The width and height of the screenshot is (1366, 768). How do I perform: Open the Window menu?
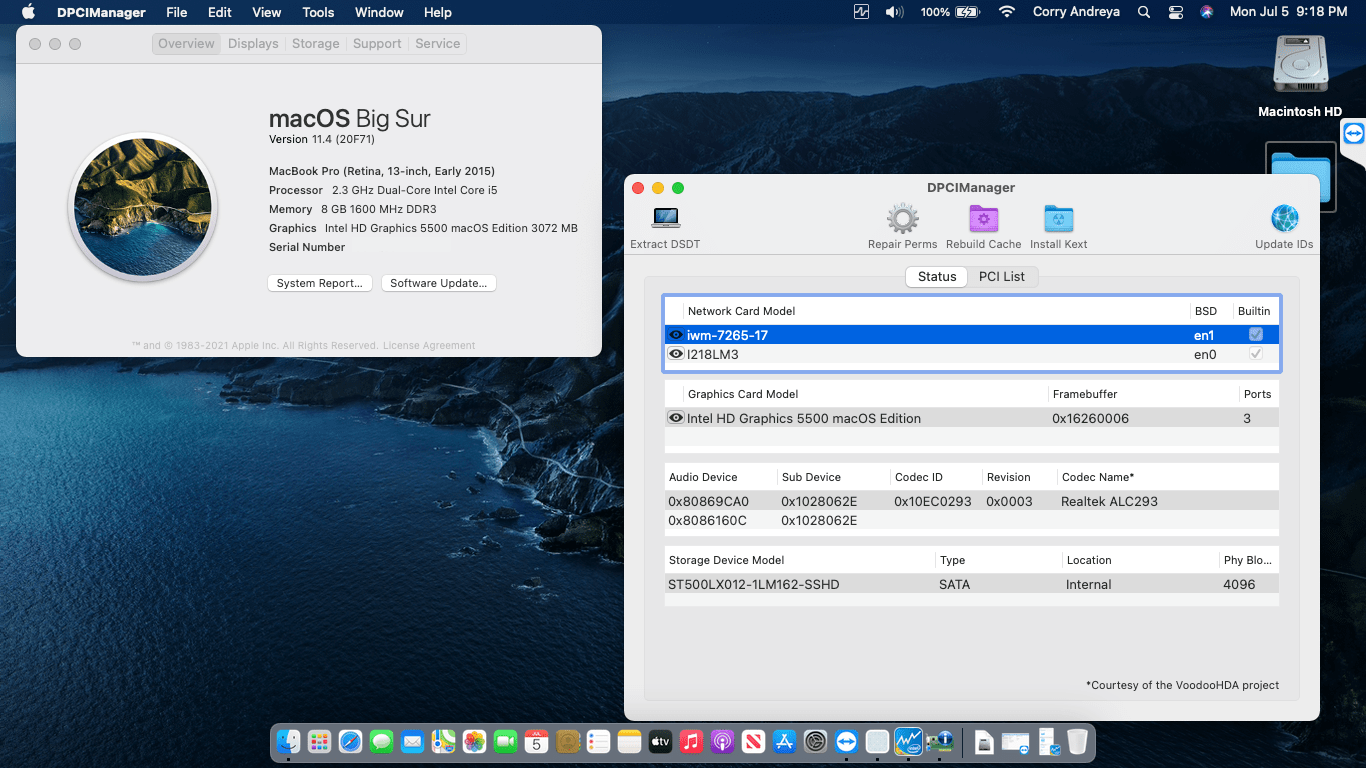click(x=379, y=12)
